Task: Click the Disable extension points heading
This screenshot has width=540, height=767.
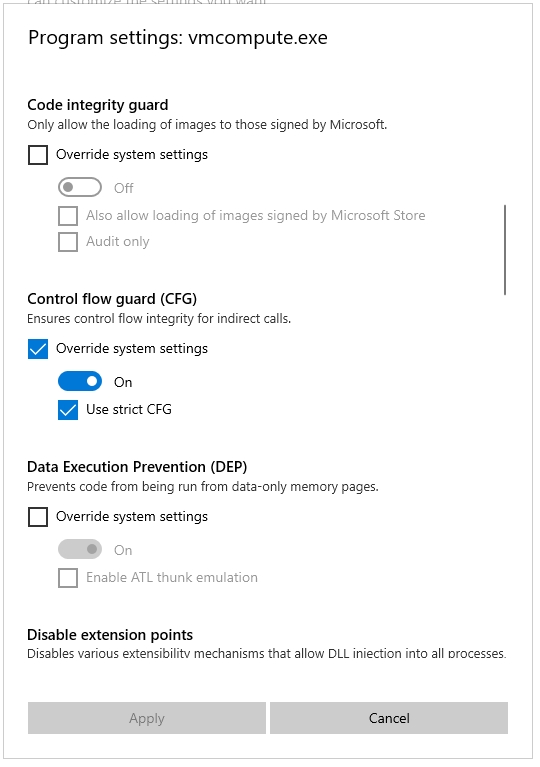Action: tap(110, 635)
